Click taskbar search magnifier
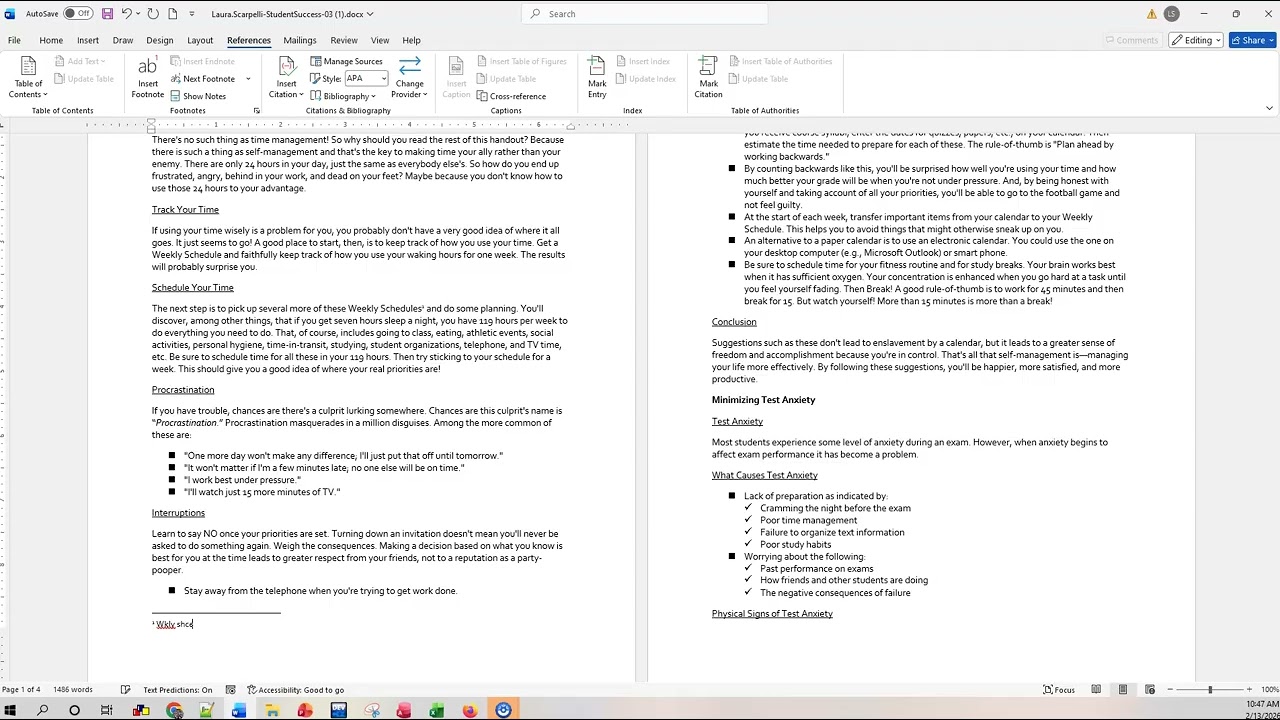The image size is (1280, 720). pos(42,711)
